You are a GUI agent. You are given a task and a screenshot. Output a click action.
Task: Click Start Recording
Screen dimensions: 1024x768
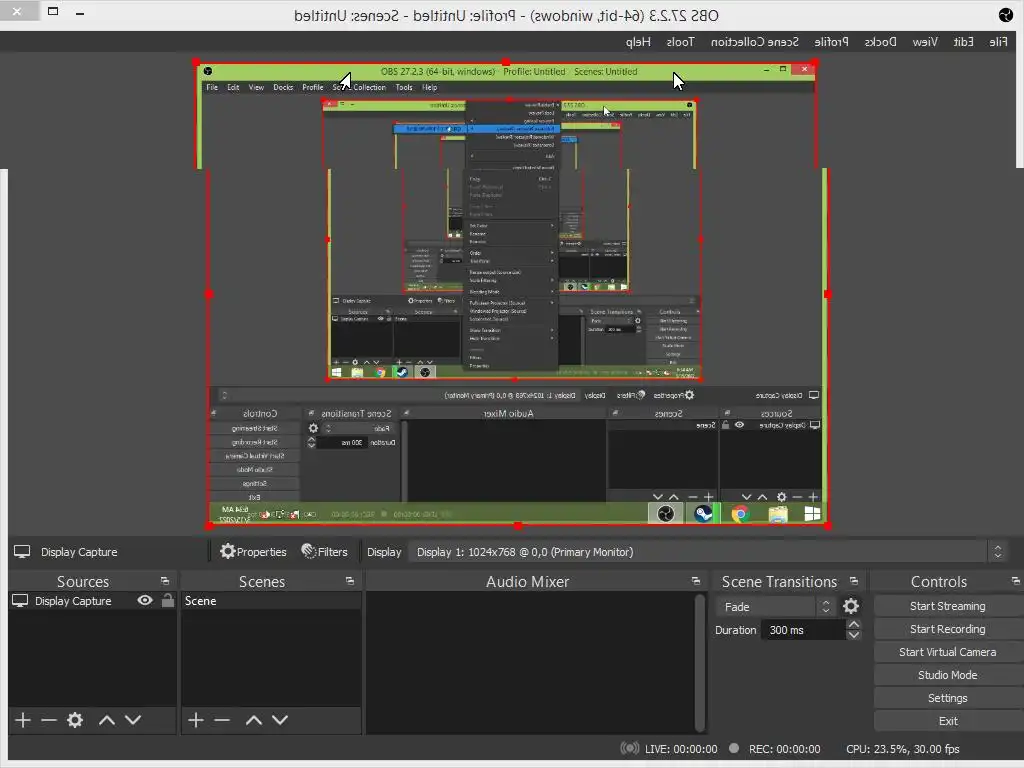tap(948, 629)
